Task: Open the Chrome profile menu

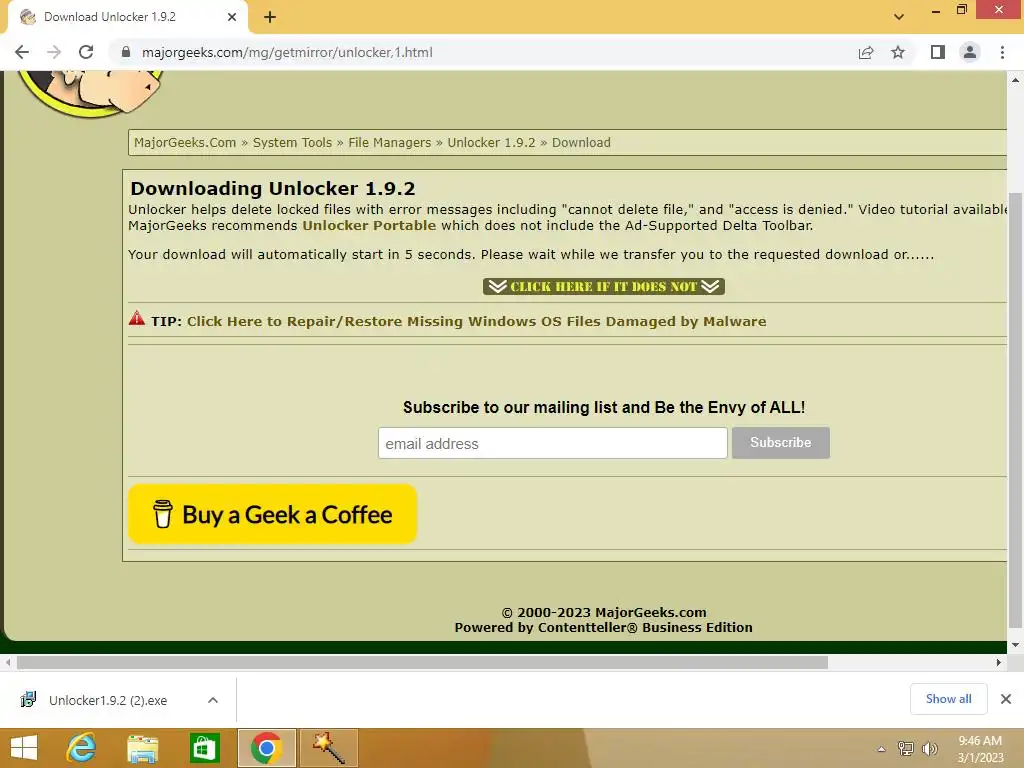Action: click(x=970, y=52)
